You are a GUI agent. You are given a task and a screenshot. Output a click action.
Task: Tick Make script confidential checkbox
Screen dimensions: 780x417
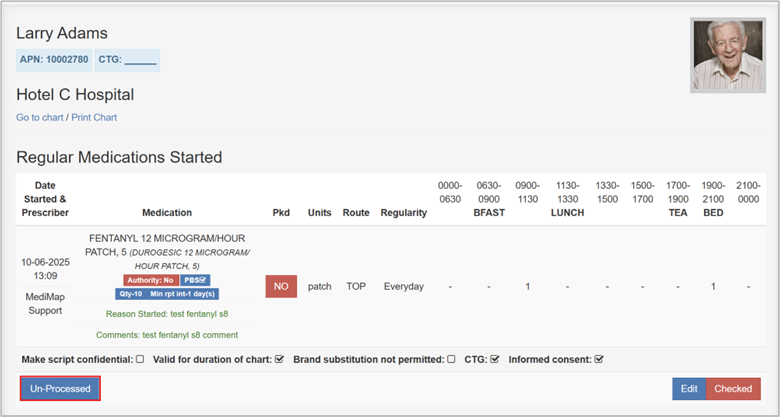[140, 359]
